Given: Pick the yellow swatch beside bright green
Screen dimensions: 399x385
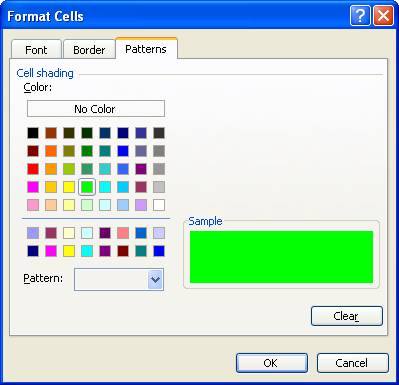Looking at the screenshot, I should [69, 187].
